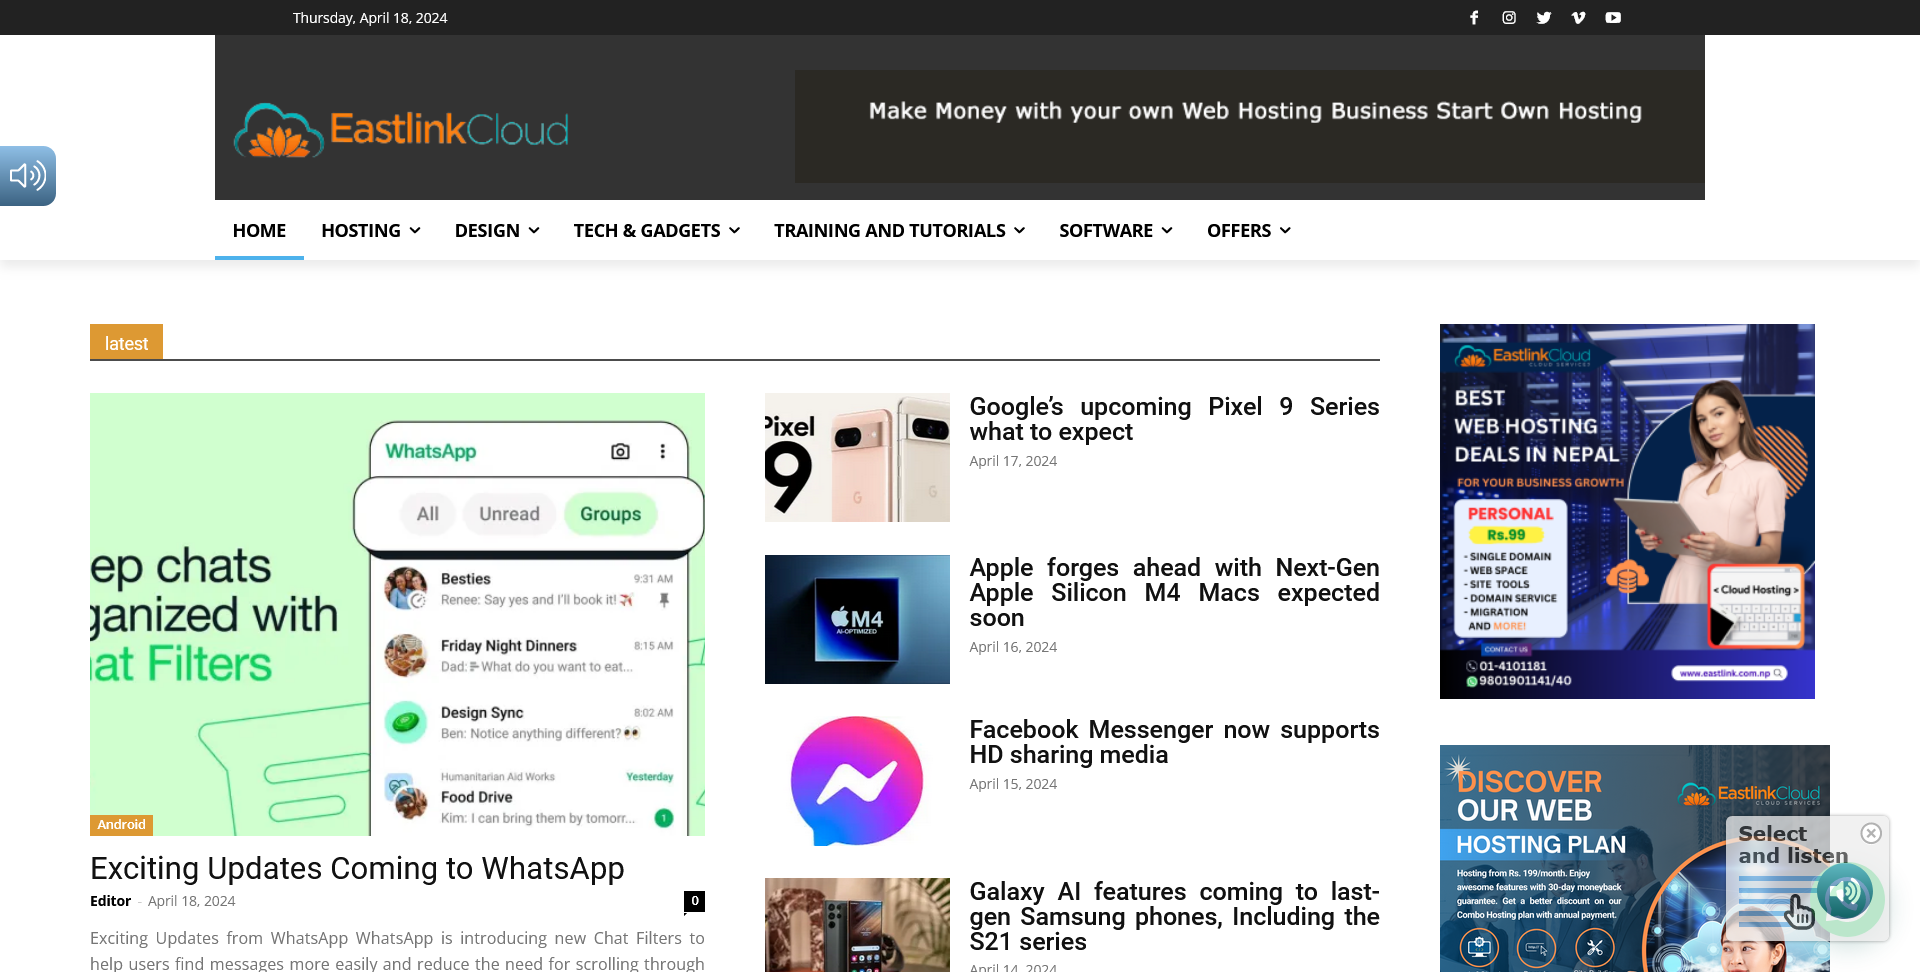Viewport: 1920px width, 972px height.
Task: Click the Android category tag
Action: pyautogui.click(x=121, y=825)
